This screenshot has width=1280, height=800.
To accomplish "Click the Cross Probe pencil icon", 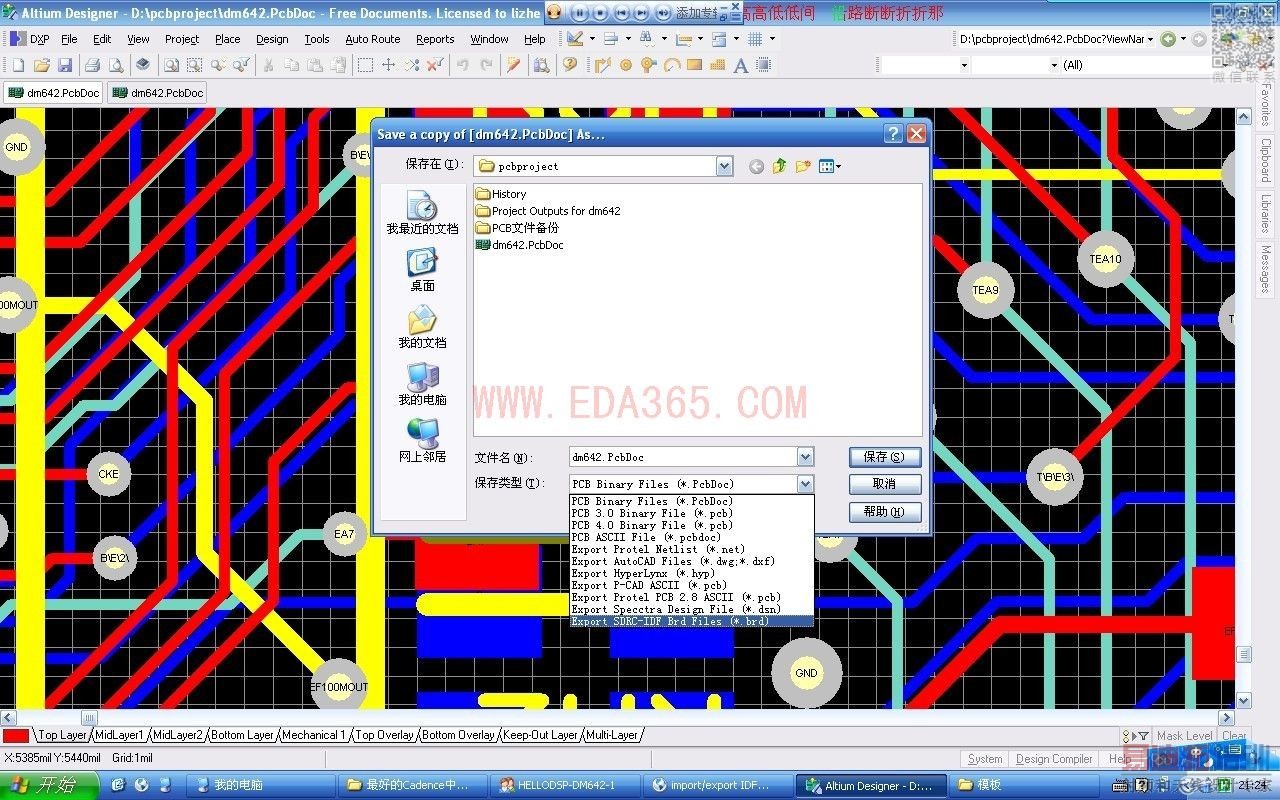I will click(514, 65).
